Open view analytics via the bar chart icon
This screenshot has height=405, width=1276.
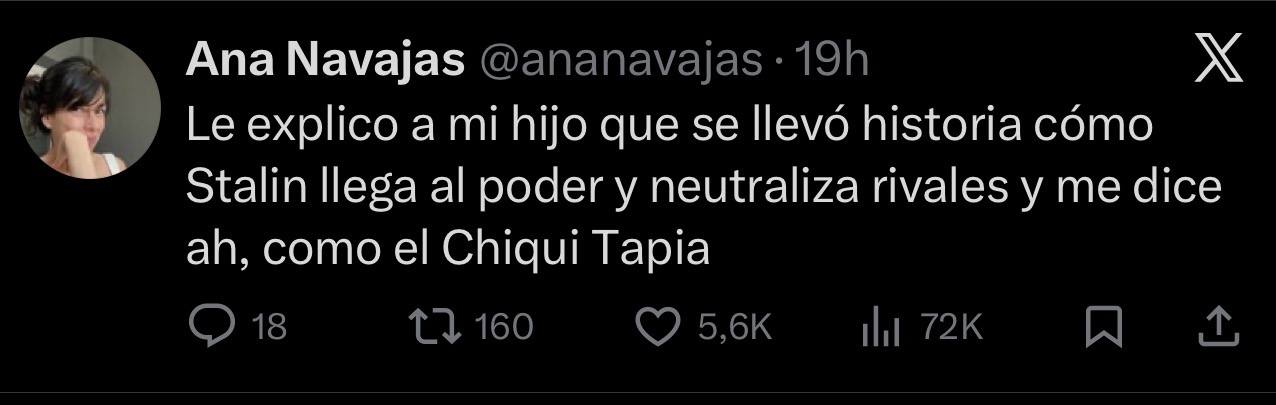pyautogui.click(x=882, y=328)
